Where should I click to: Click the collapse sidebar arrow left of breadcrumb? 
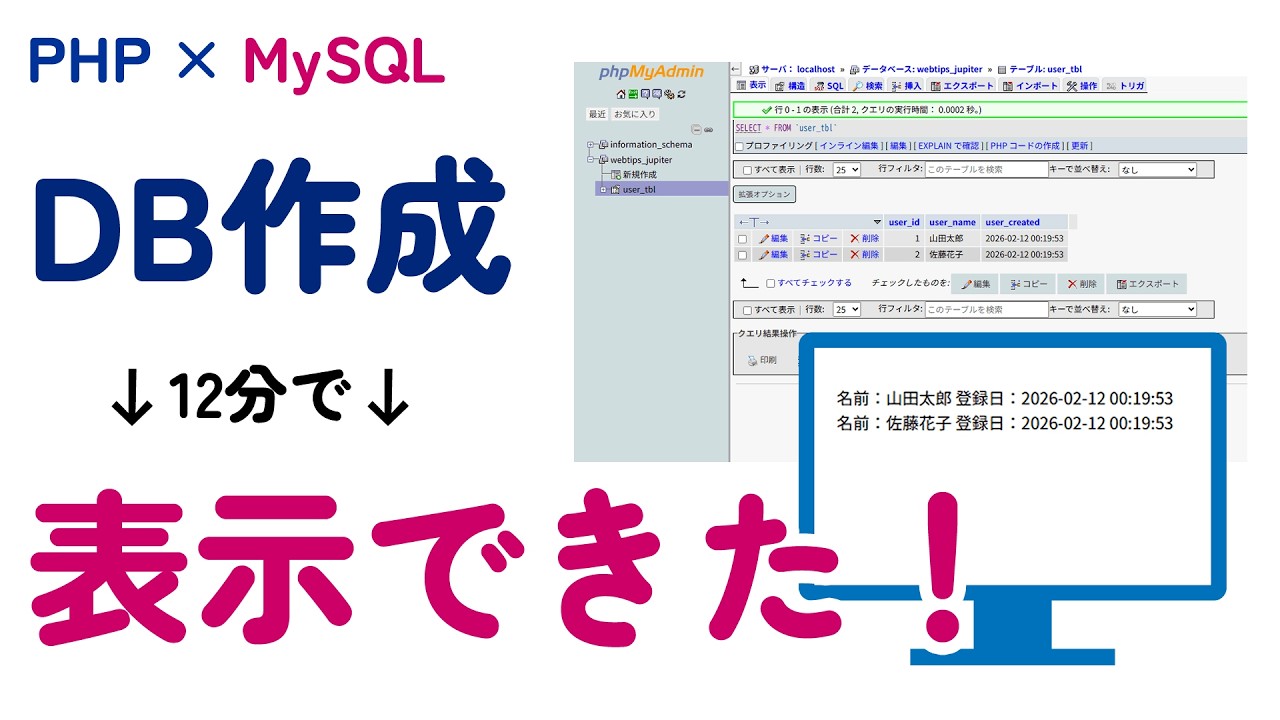pos(735,69)
